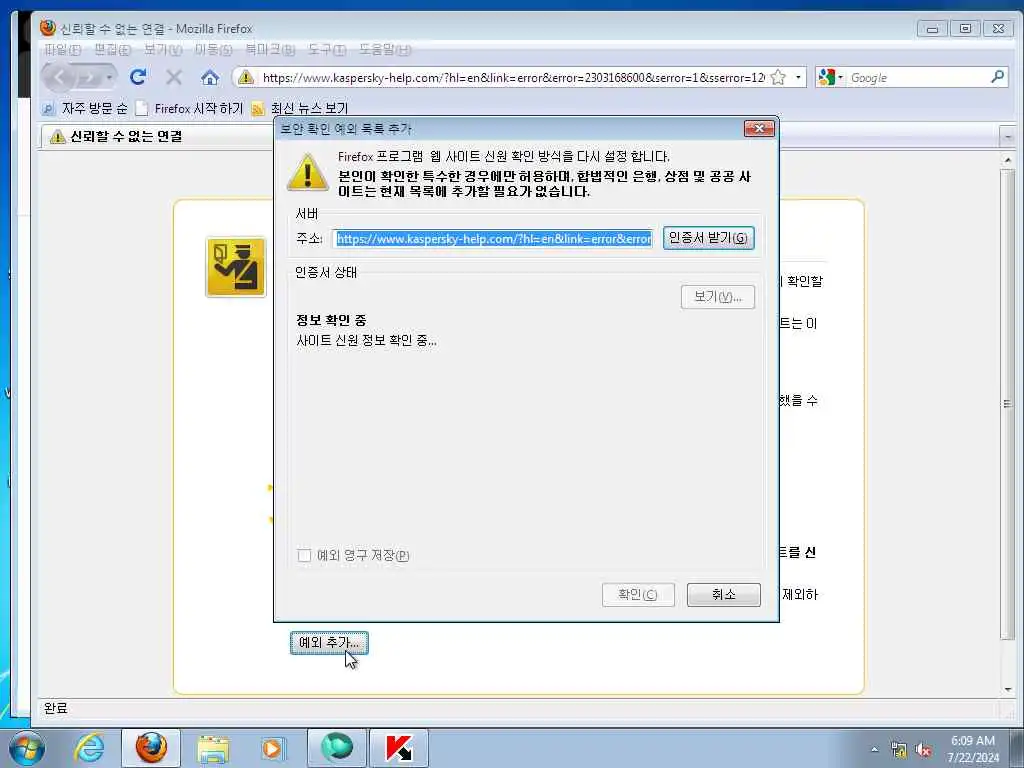This screenshot has width=1024, height=768.
Task: Click the 인증서 받기 button
Action: click(x=709, y=238)
